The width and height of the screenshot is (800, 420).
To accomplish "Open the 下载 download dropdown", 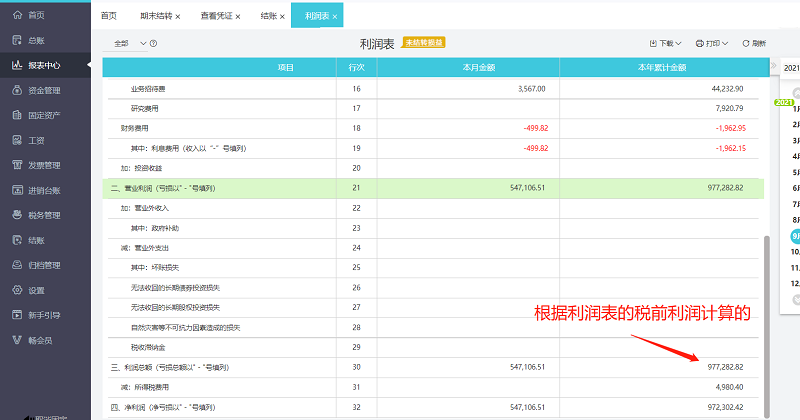I will click(666, 44).
